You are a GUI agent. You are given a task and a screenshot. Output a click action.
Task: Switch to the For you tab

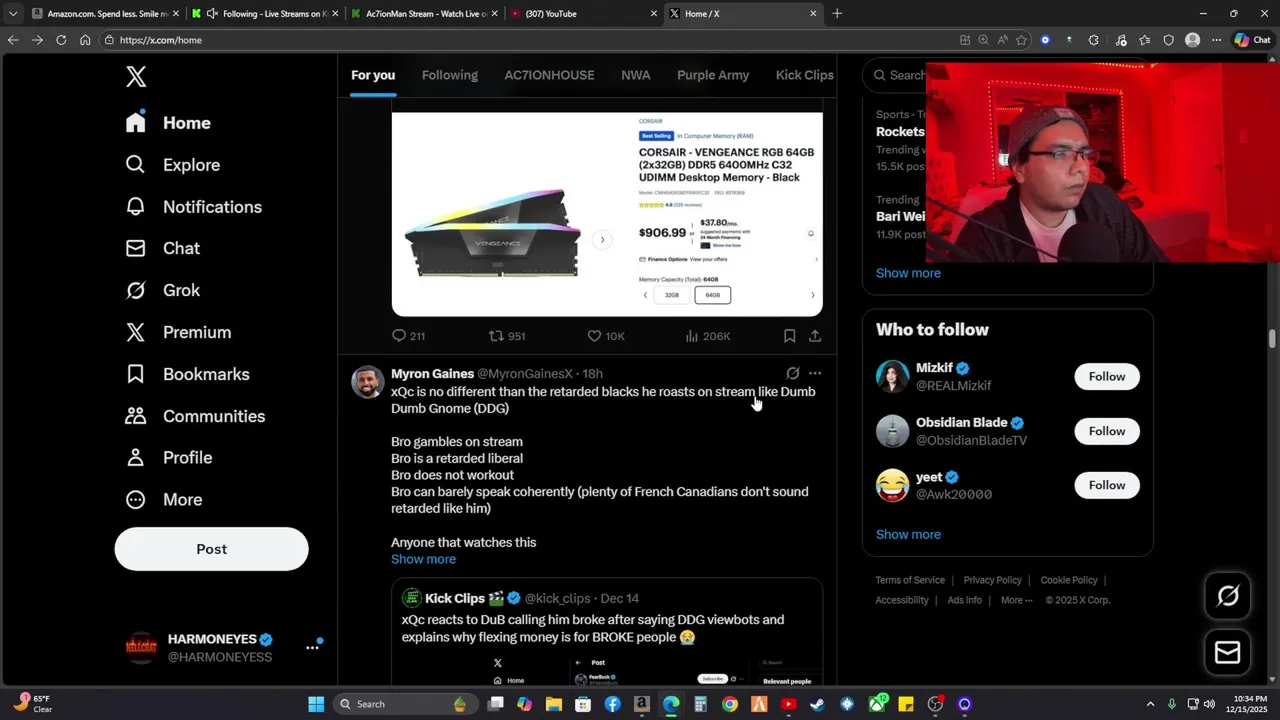click(x=373, y=75)
